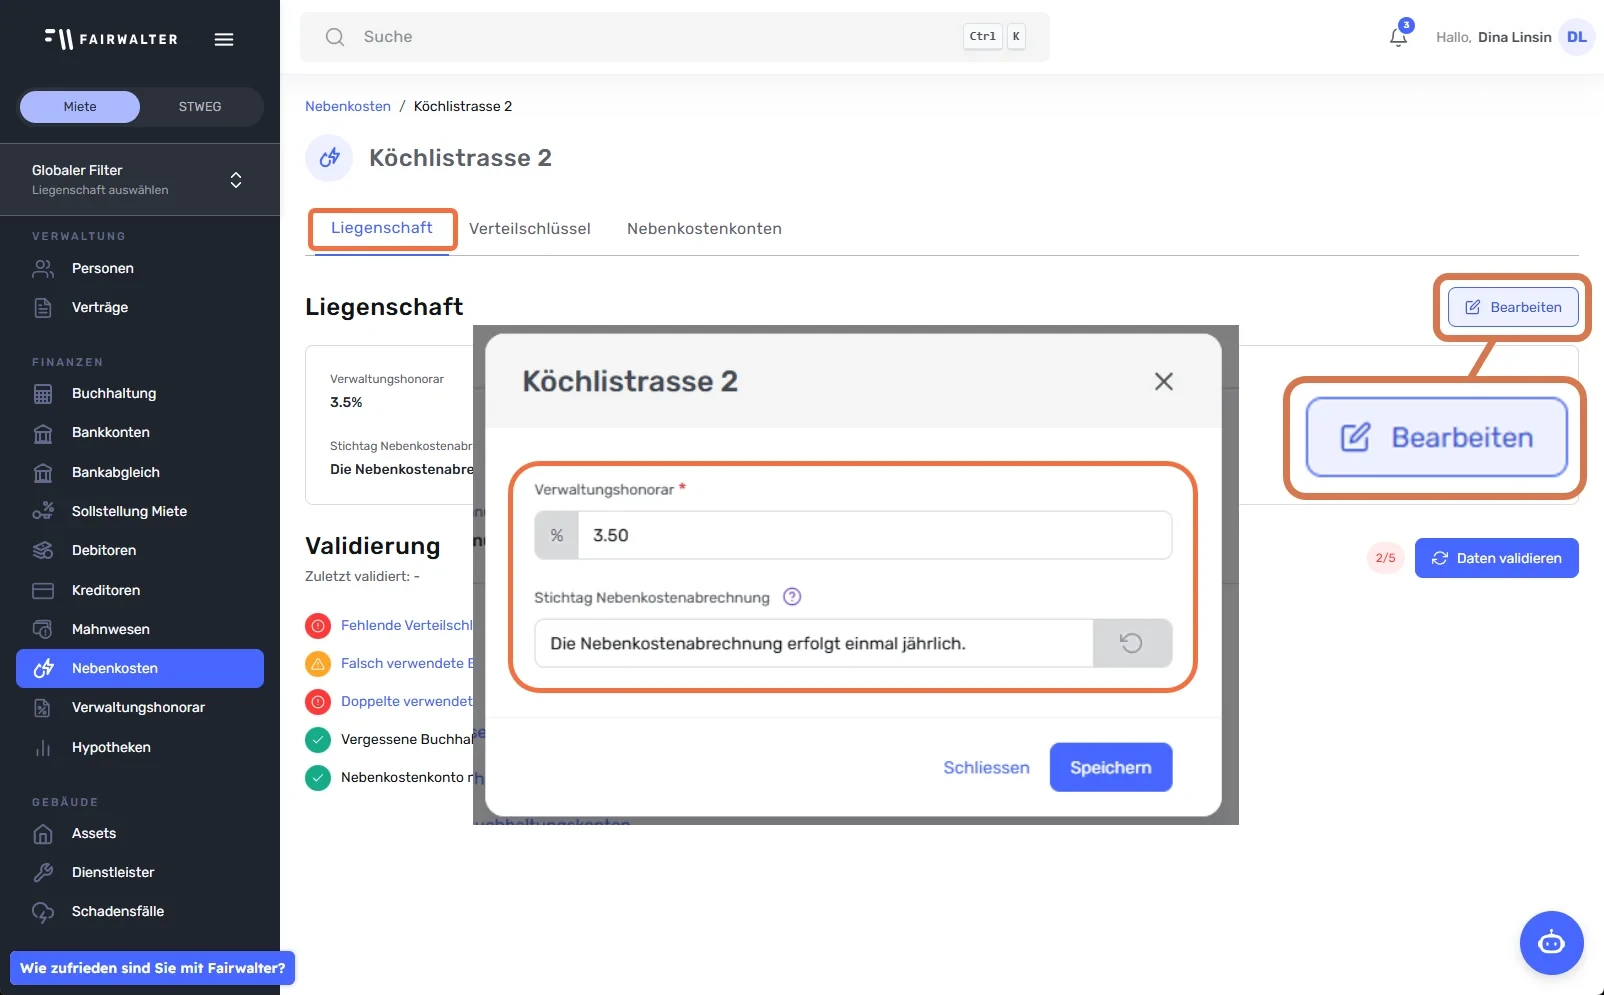Viewport: 1604px width, 995px height.
Task: Click the Nebenkosten breadcrumb link
Action: click(x=348, y=106)
